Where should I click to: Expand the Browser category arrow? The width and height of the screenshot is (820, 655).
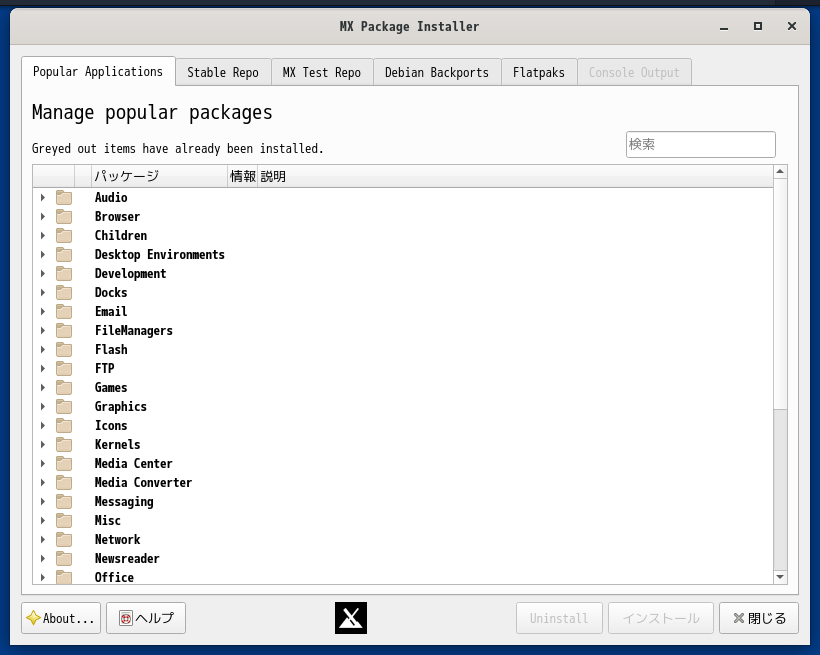(x=43, y=217)
